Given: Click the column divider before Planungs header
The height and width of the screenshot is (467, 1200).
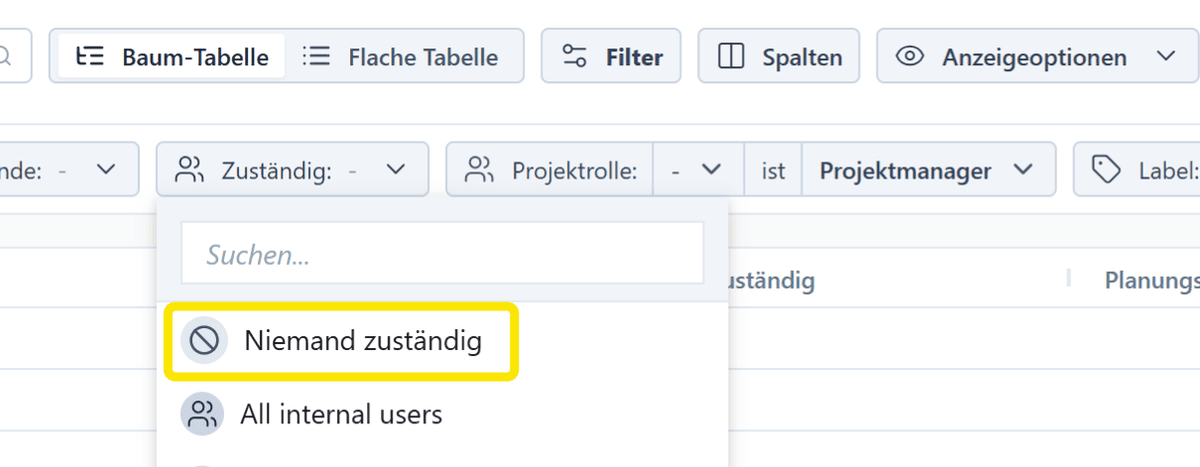Looking at the screenshot, I should [x=1069, y=278].
